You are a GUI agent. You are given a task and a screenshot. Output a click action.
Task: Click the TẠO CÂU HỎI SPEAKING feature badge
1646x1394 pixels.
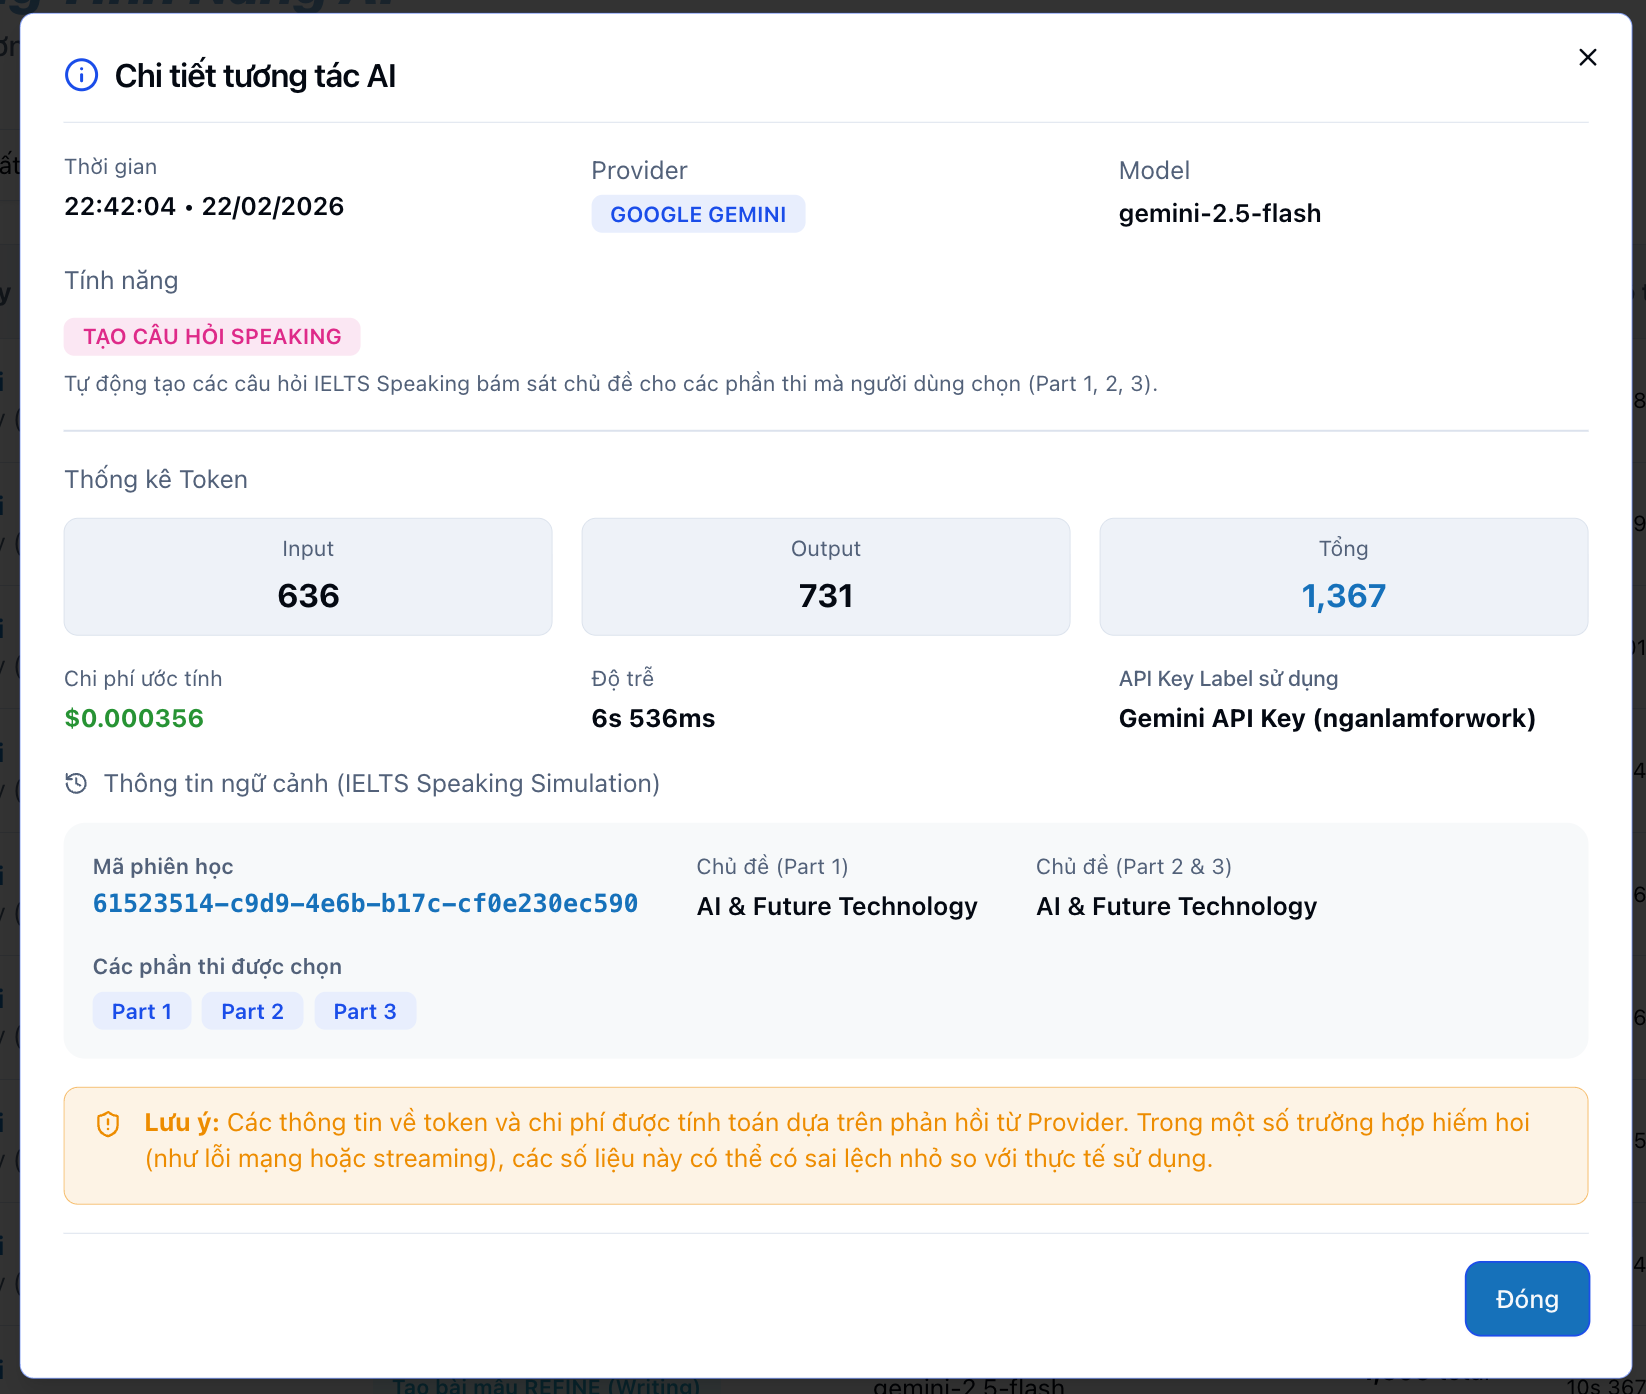pos(211,336)
